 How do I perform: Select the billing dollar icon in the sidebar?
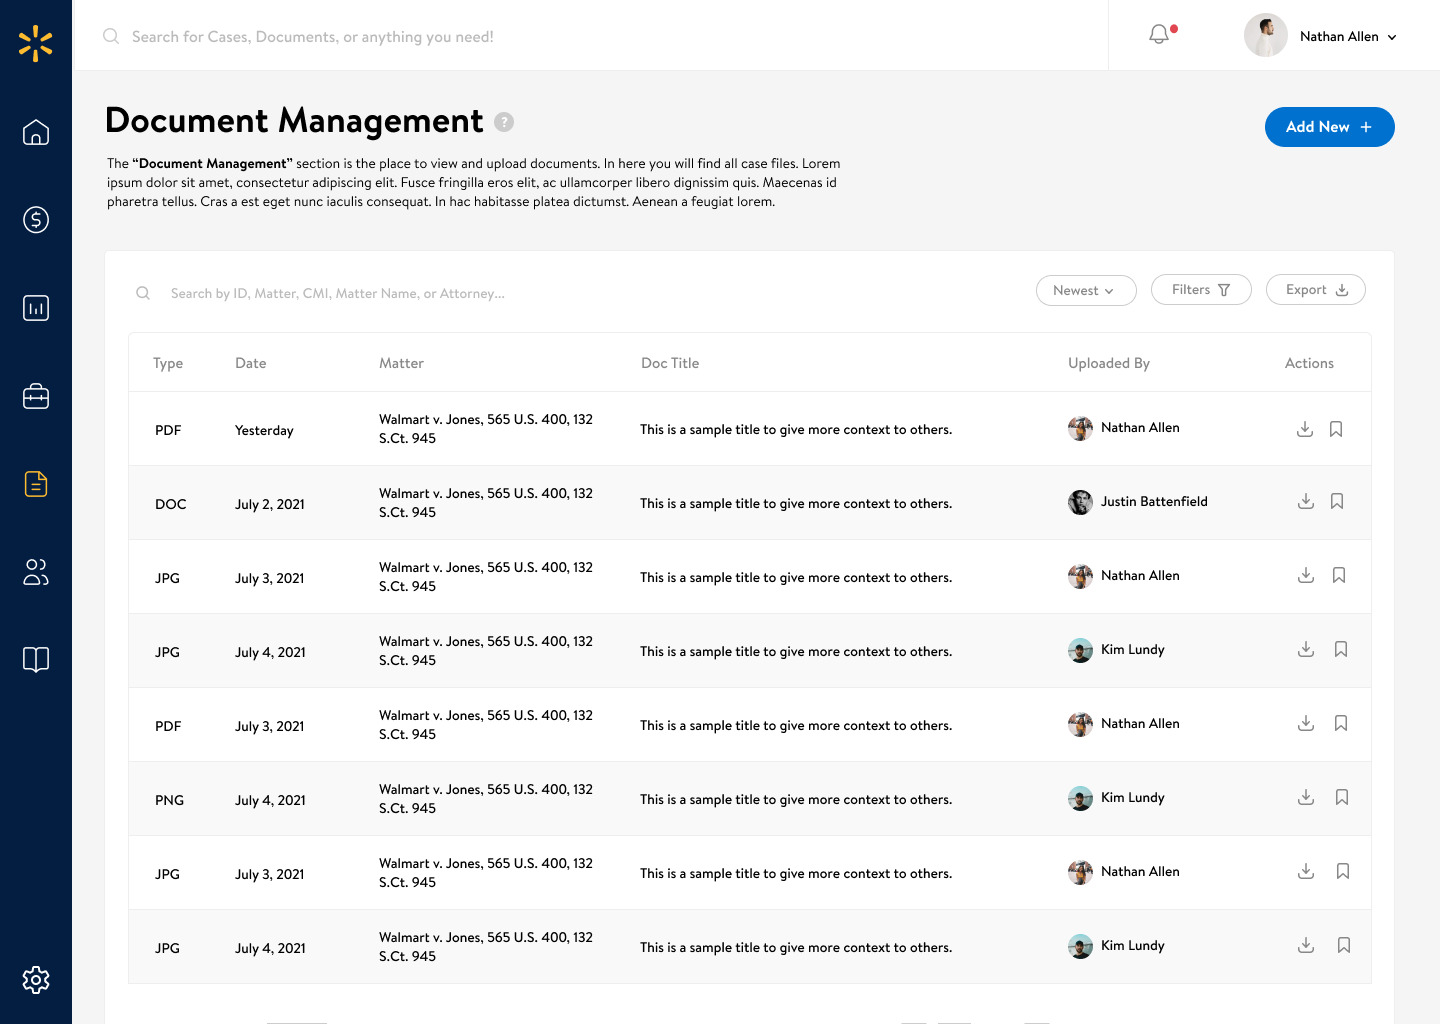36,220
